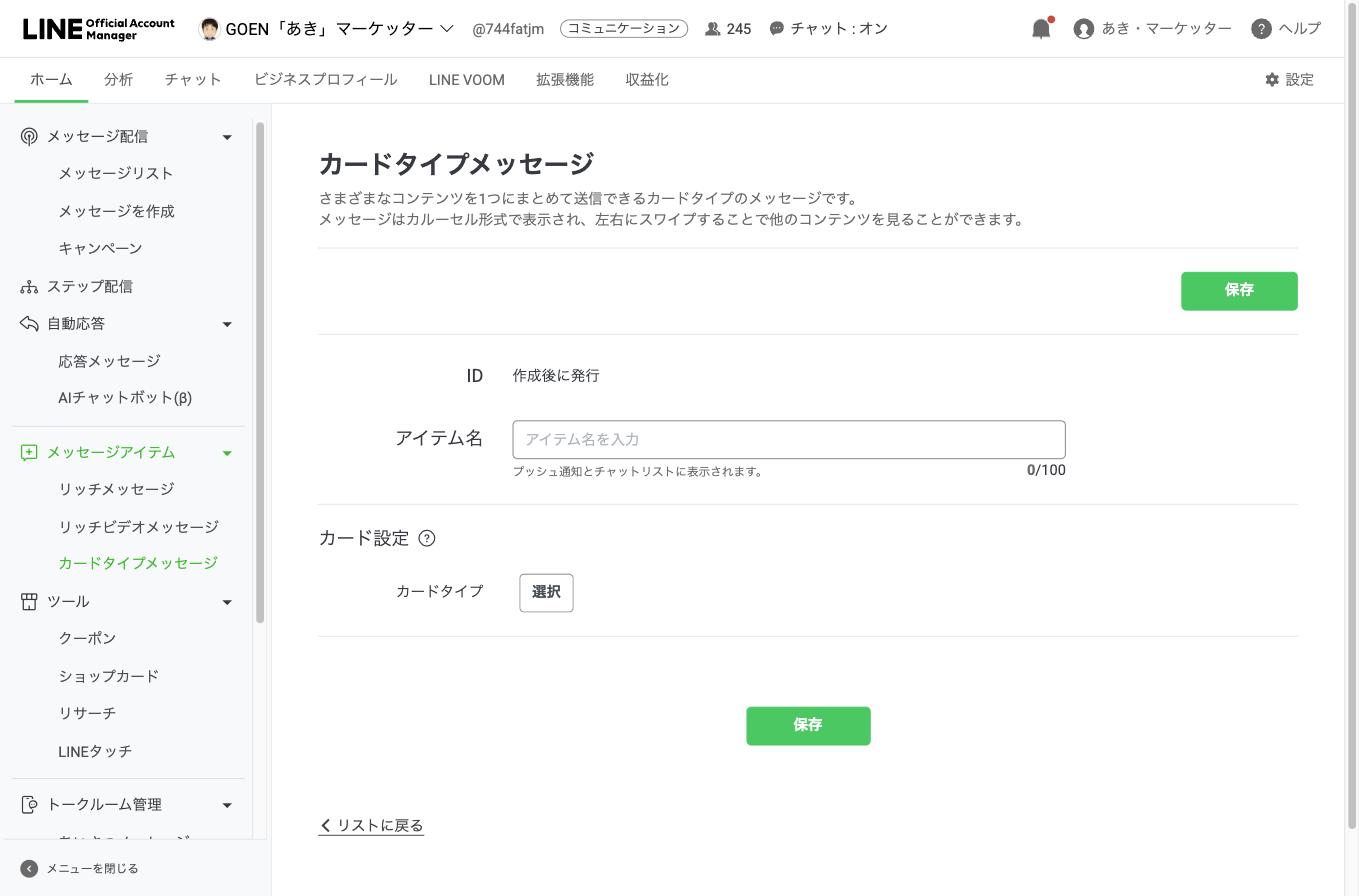Open リッチビデオメッセージ in sidebar
The height and width of the screenshot is (896, 1359).
(138, 527)
